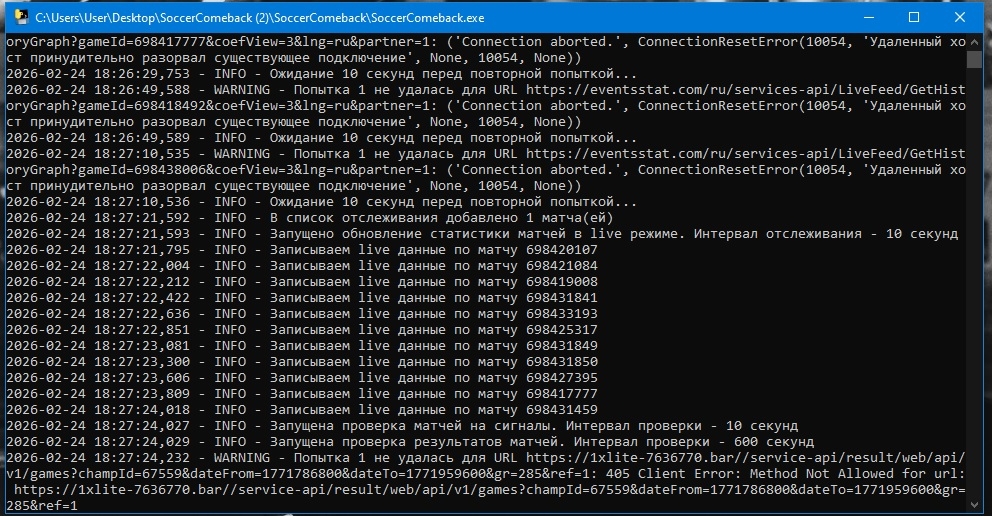Open the console window system menu icon
The width and height of the screenshot is (992, 516).
[x=19, y=18]
